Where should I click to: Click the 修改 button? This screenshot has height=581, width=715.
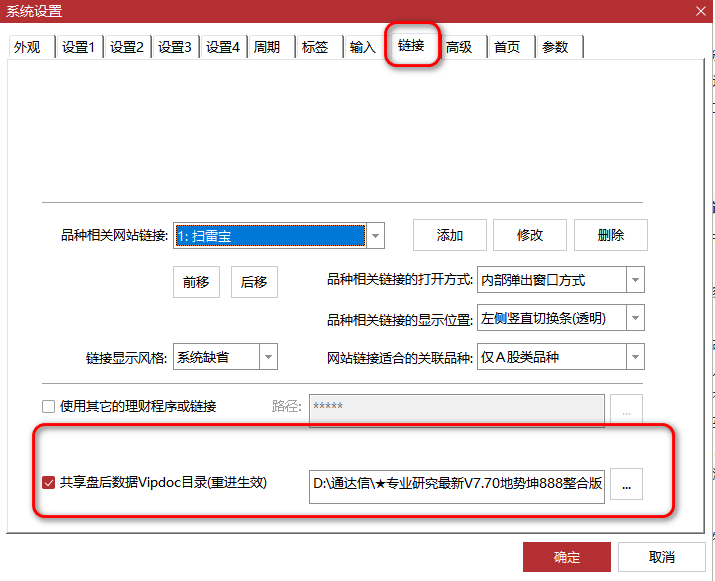coord(530,235)
